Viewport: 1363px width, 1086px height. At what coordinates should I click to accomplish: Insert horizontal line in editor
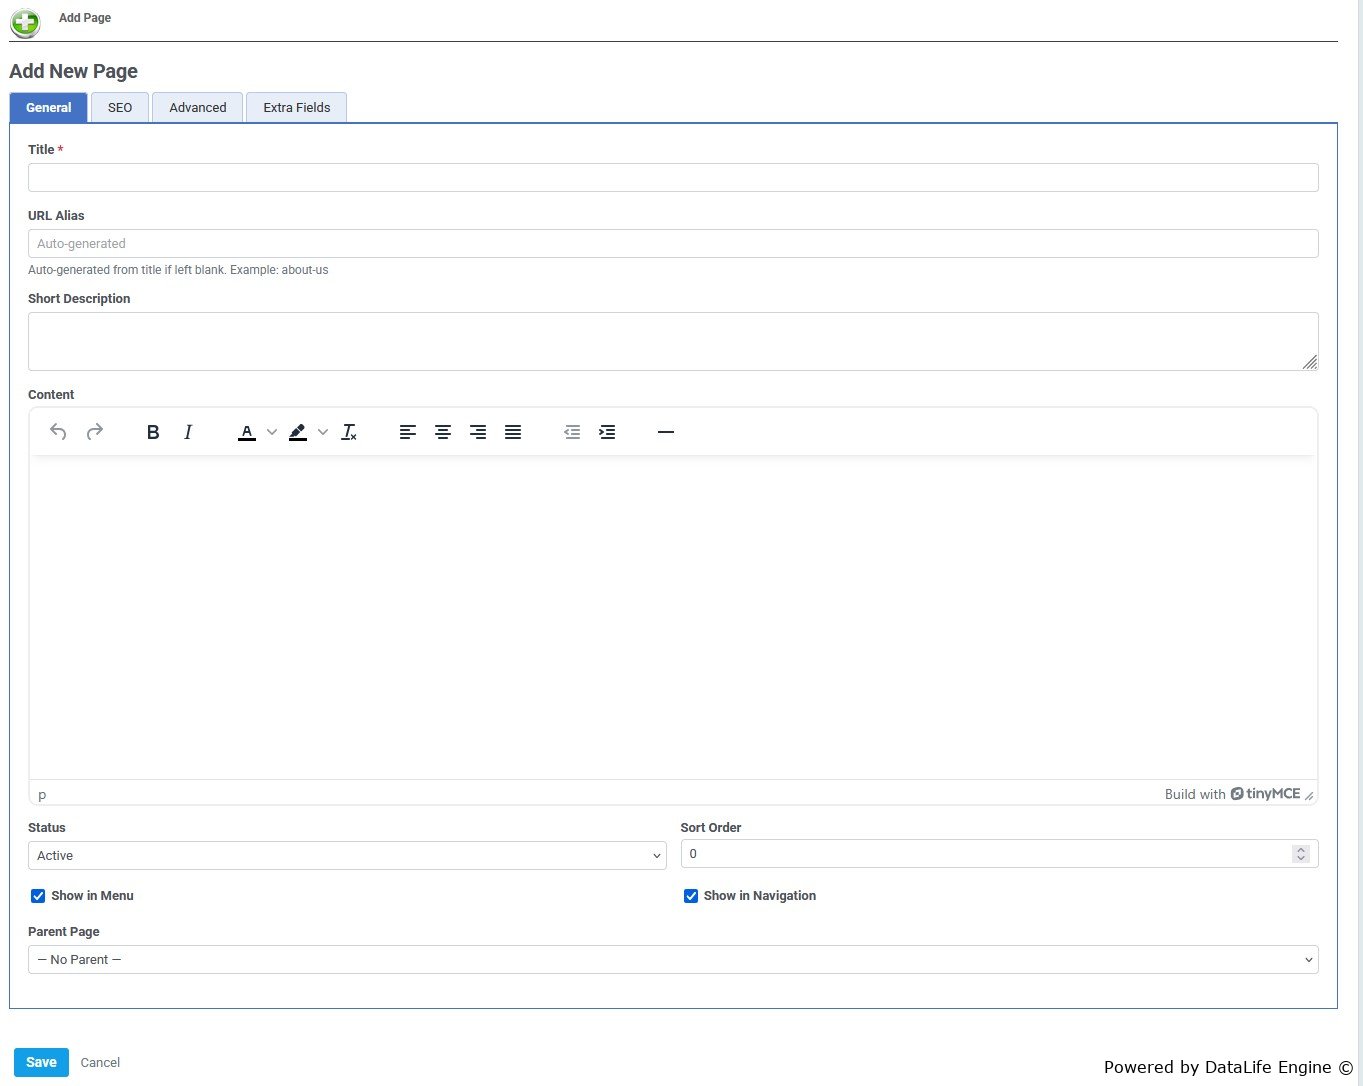(666, 432)
